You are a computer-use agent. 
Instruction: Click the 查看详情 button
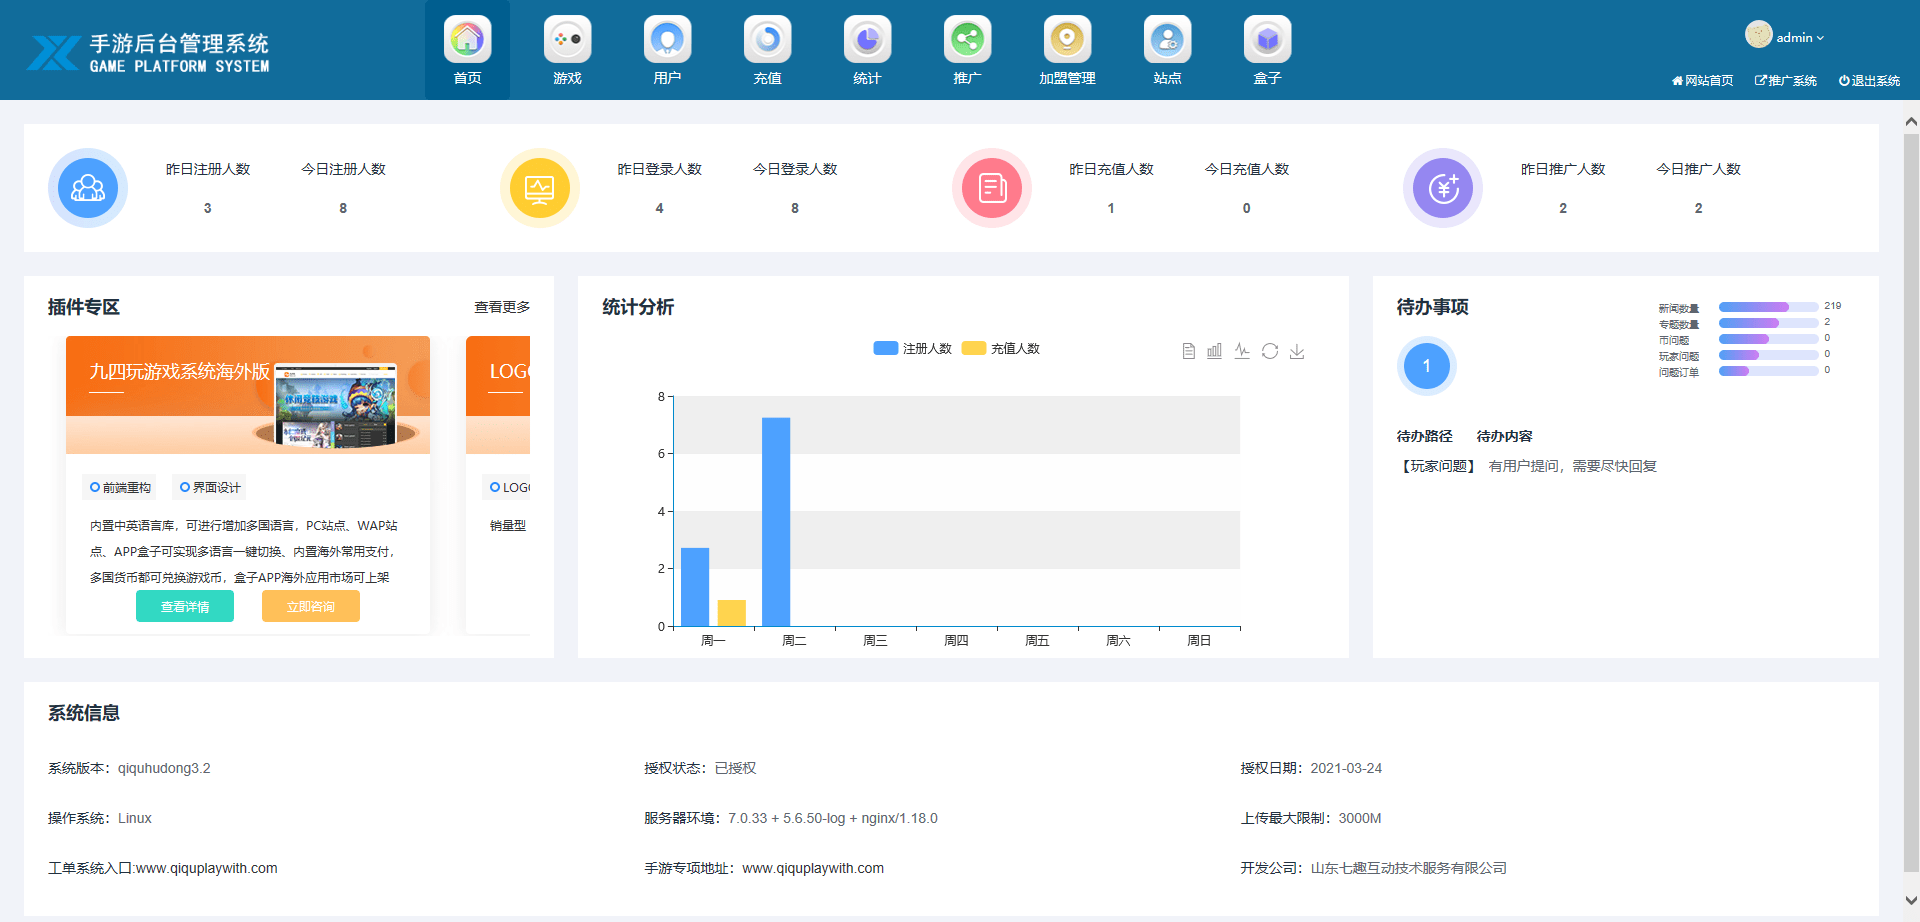pos(185,607)
